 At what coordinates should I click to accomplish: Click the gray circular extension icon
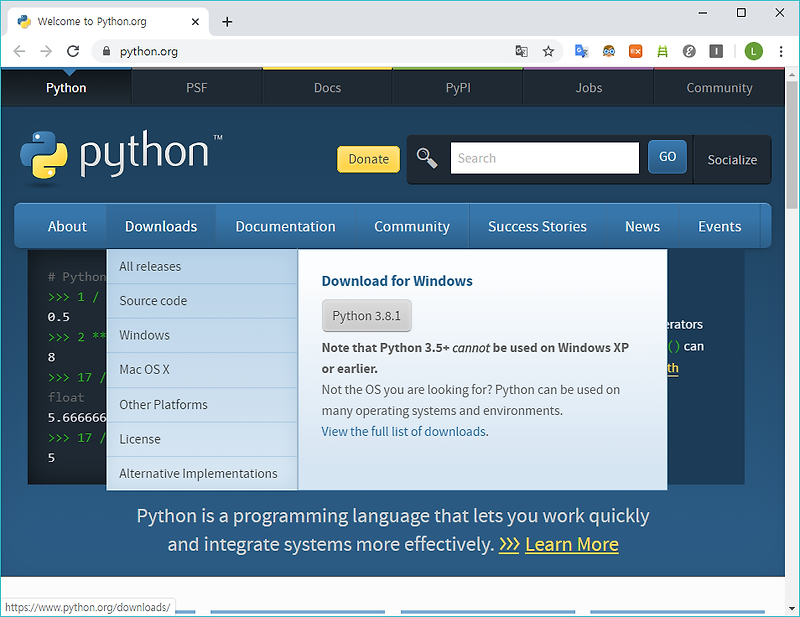tap(689, 51)
